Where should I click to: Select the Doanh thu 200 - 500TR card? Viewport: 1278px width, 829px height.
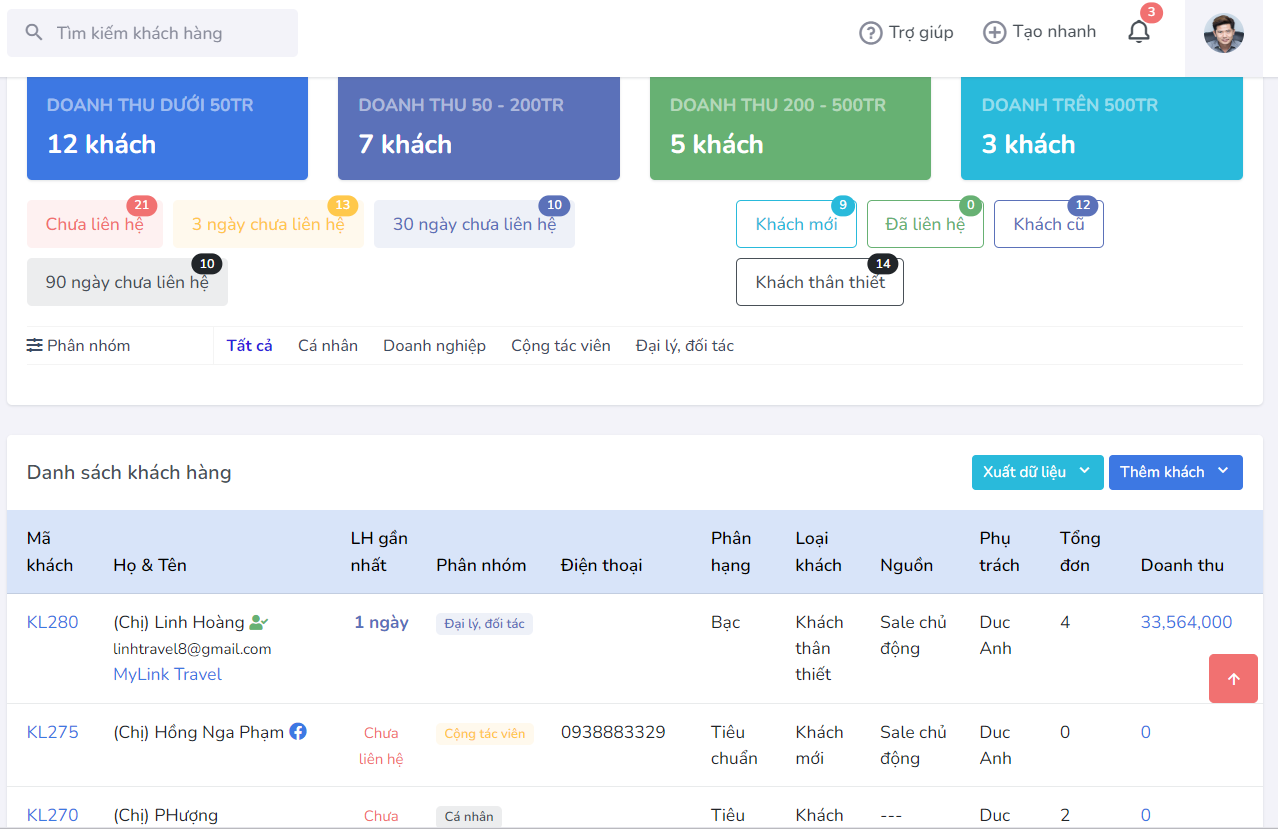click(x=790, y=128)
